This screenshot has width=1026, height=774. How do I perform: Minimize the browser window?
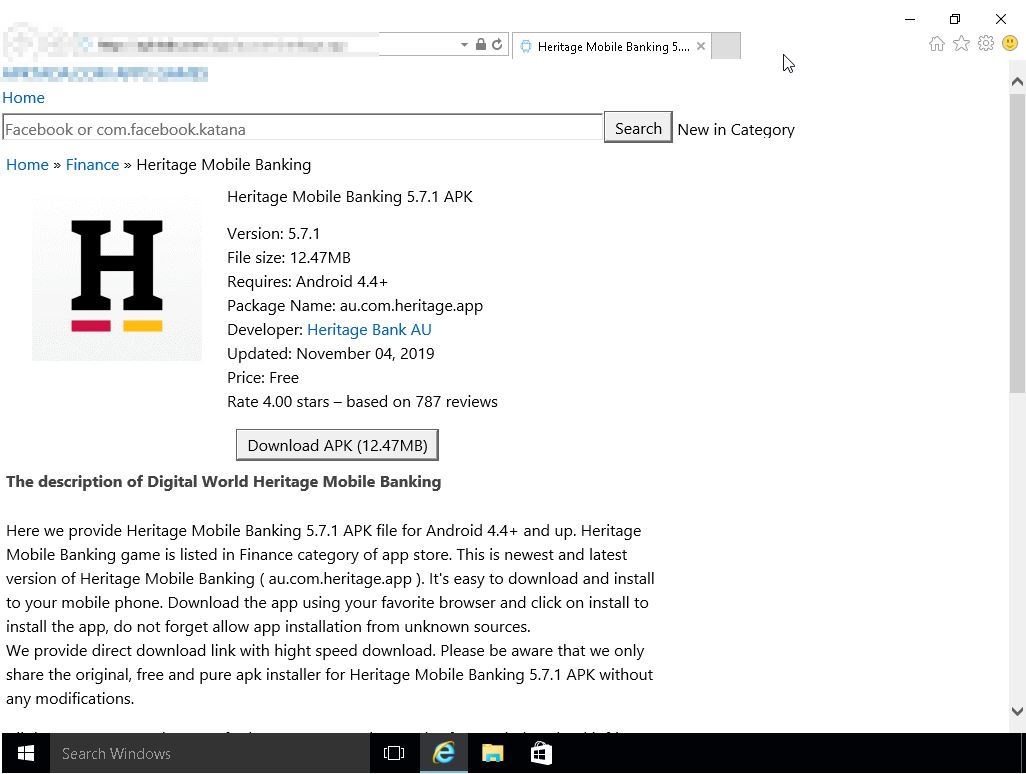tap(910, 19)
